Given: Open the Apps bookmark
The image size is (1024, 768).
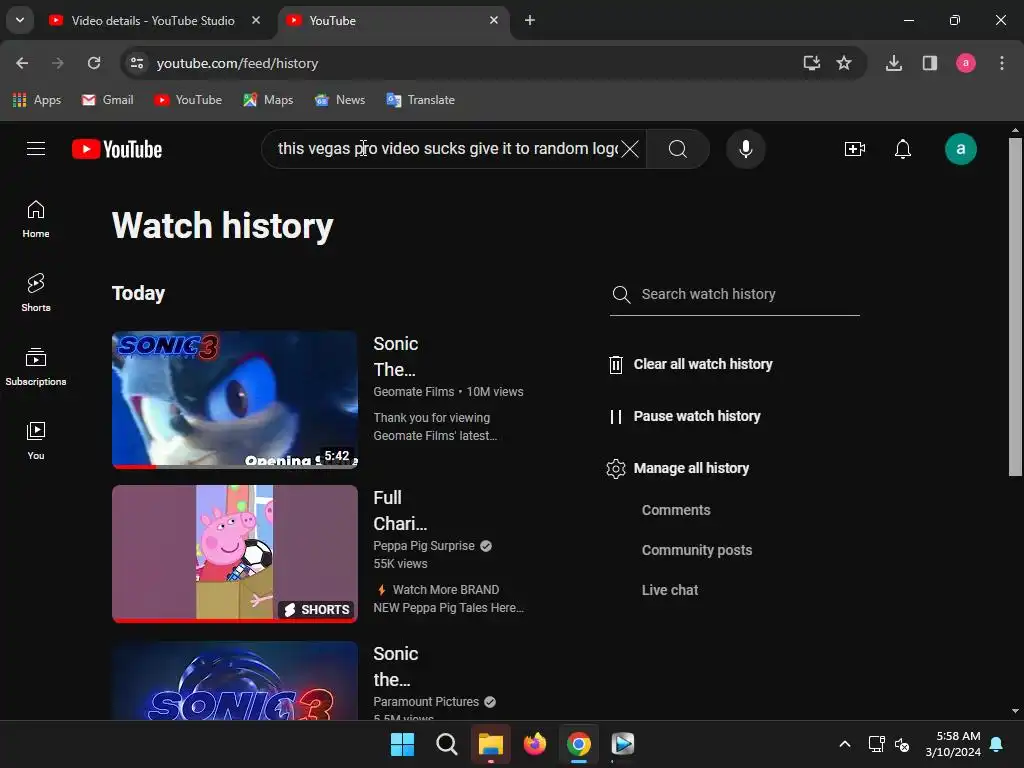Looking at the screenshot, I should pos(37,100).
